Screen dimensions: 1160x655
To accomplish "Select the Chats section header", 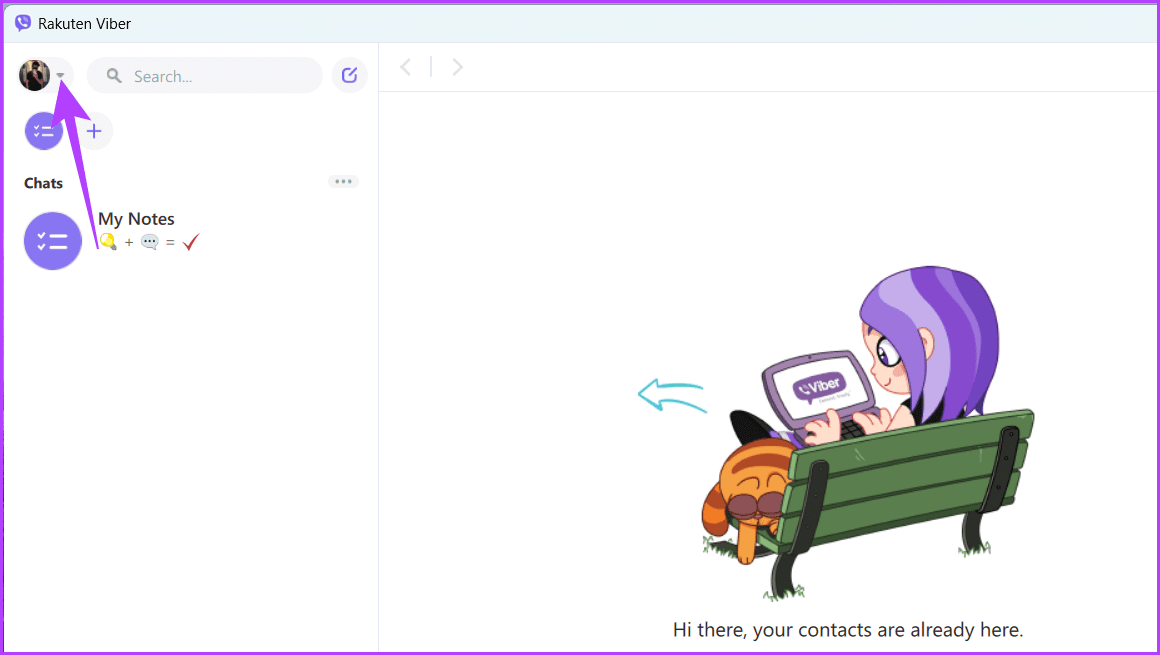I will click(x=42, y=183).
